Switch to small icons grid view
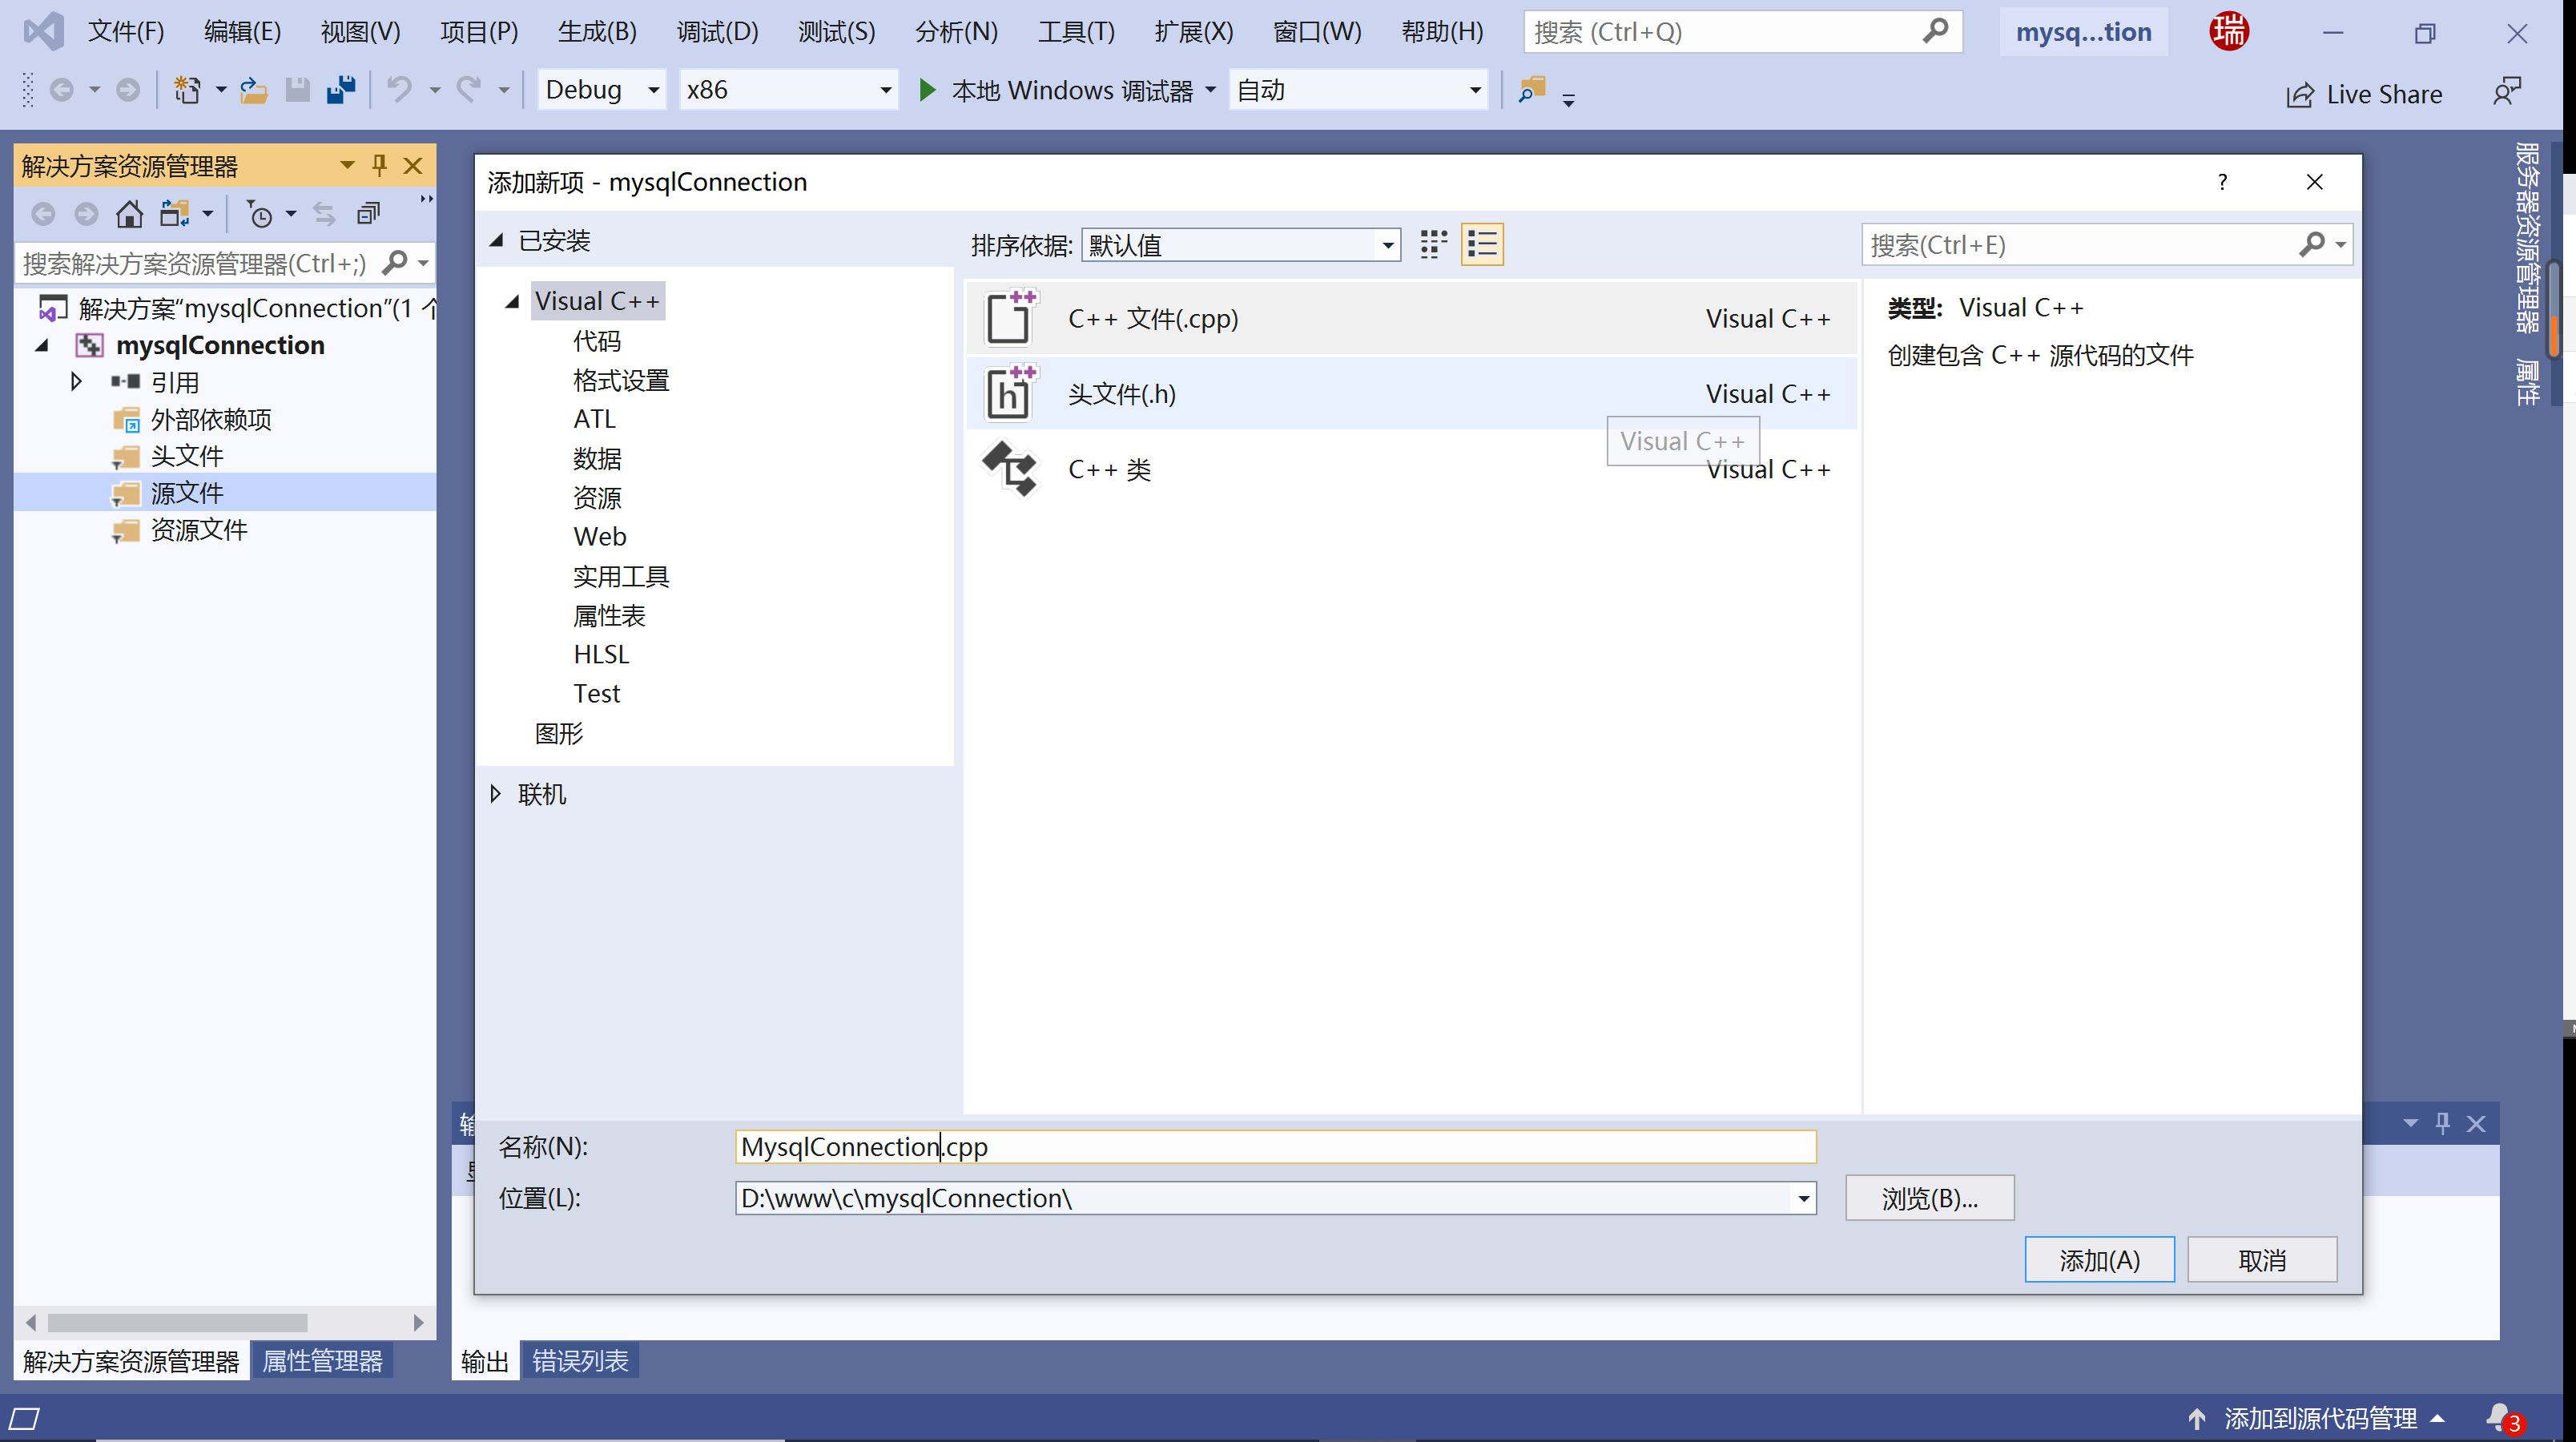The image size is (2576, 1442). 1433,245
